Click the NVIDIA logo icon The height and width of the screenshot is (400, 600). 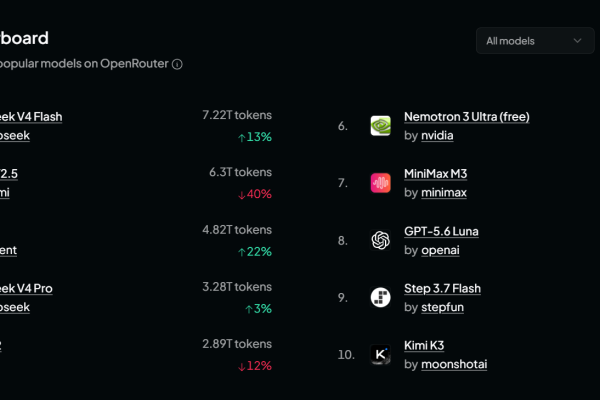(380, 126)
